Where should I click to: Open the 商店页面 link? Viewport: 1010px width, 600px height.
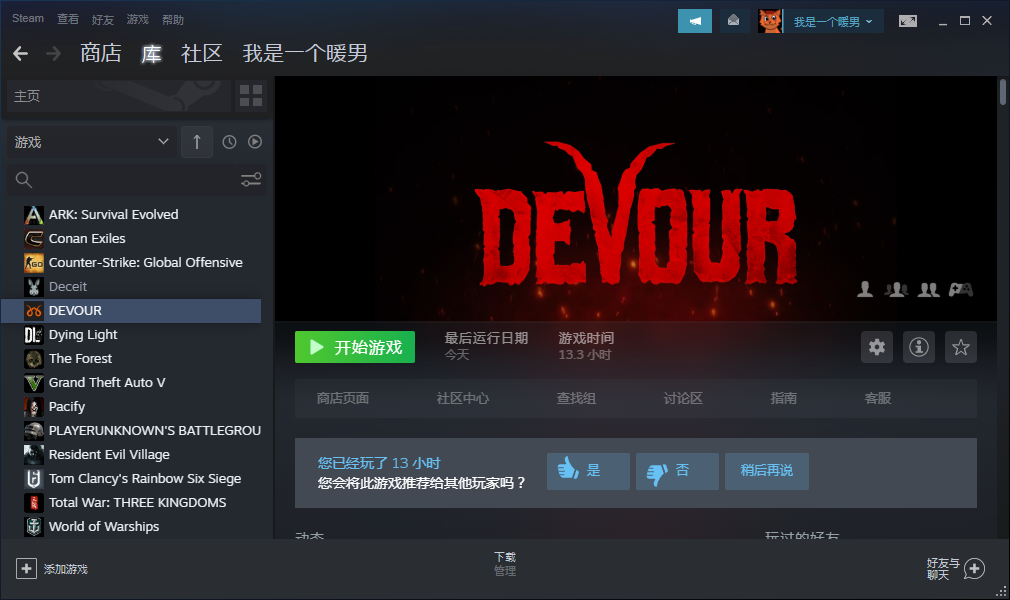coord(343,398)
